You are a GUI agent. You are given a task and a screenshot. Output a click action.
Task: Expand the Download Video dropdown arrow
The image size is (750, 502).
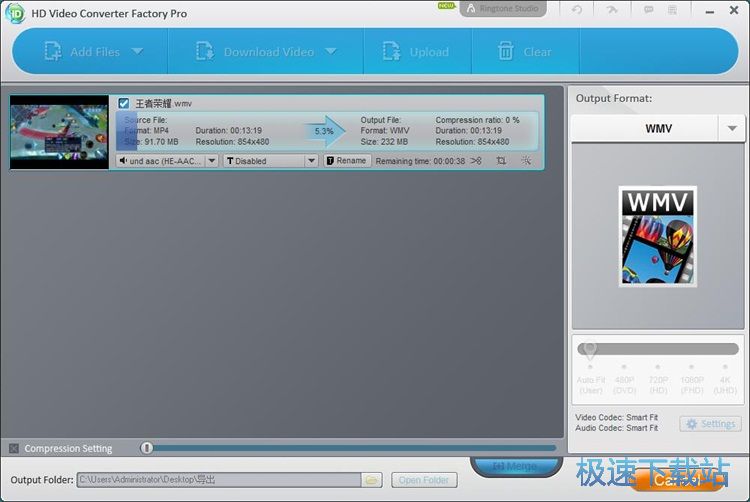point(331,51)
